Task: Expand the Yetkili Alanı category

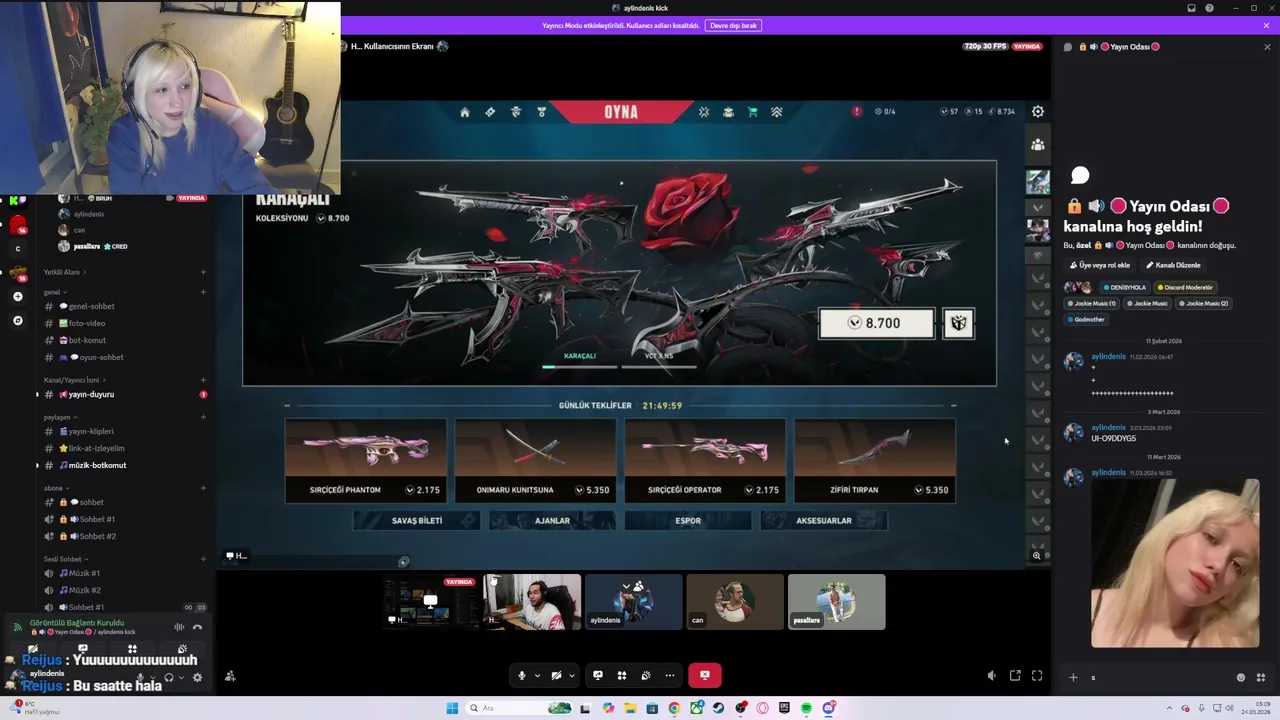Action: (64, 272)
